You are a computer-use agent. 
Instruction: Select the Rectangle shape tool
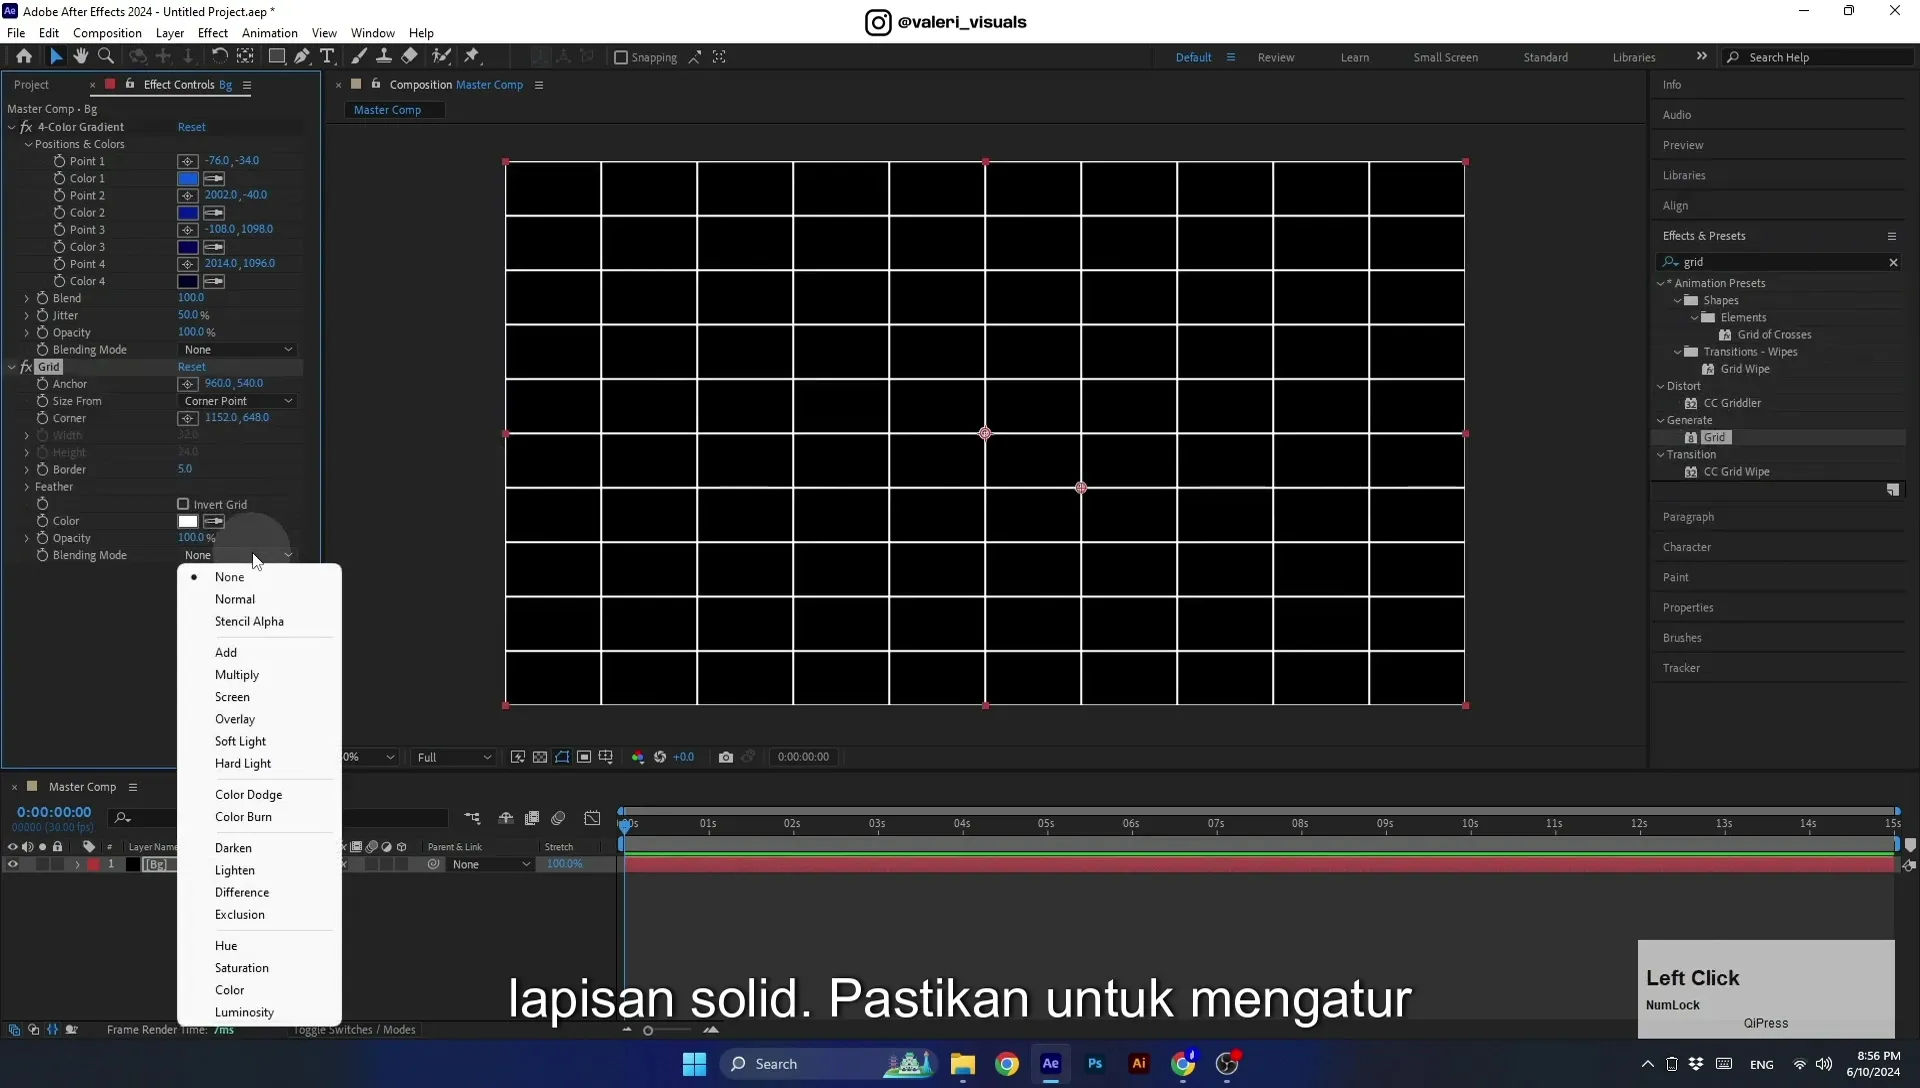click(277, 57)
